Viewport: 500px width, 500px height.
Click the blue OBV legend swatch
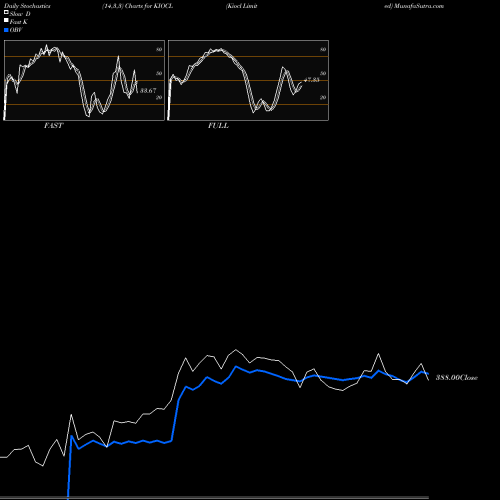point(6,30)
